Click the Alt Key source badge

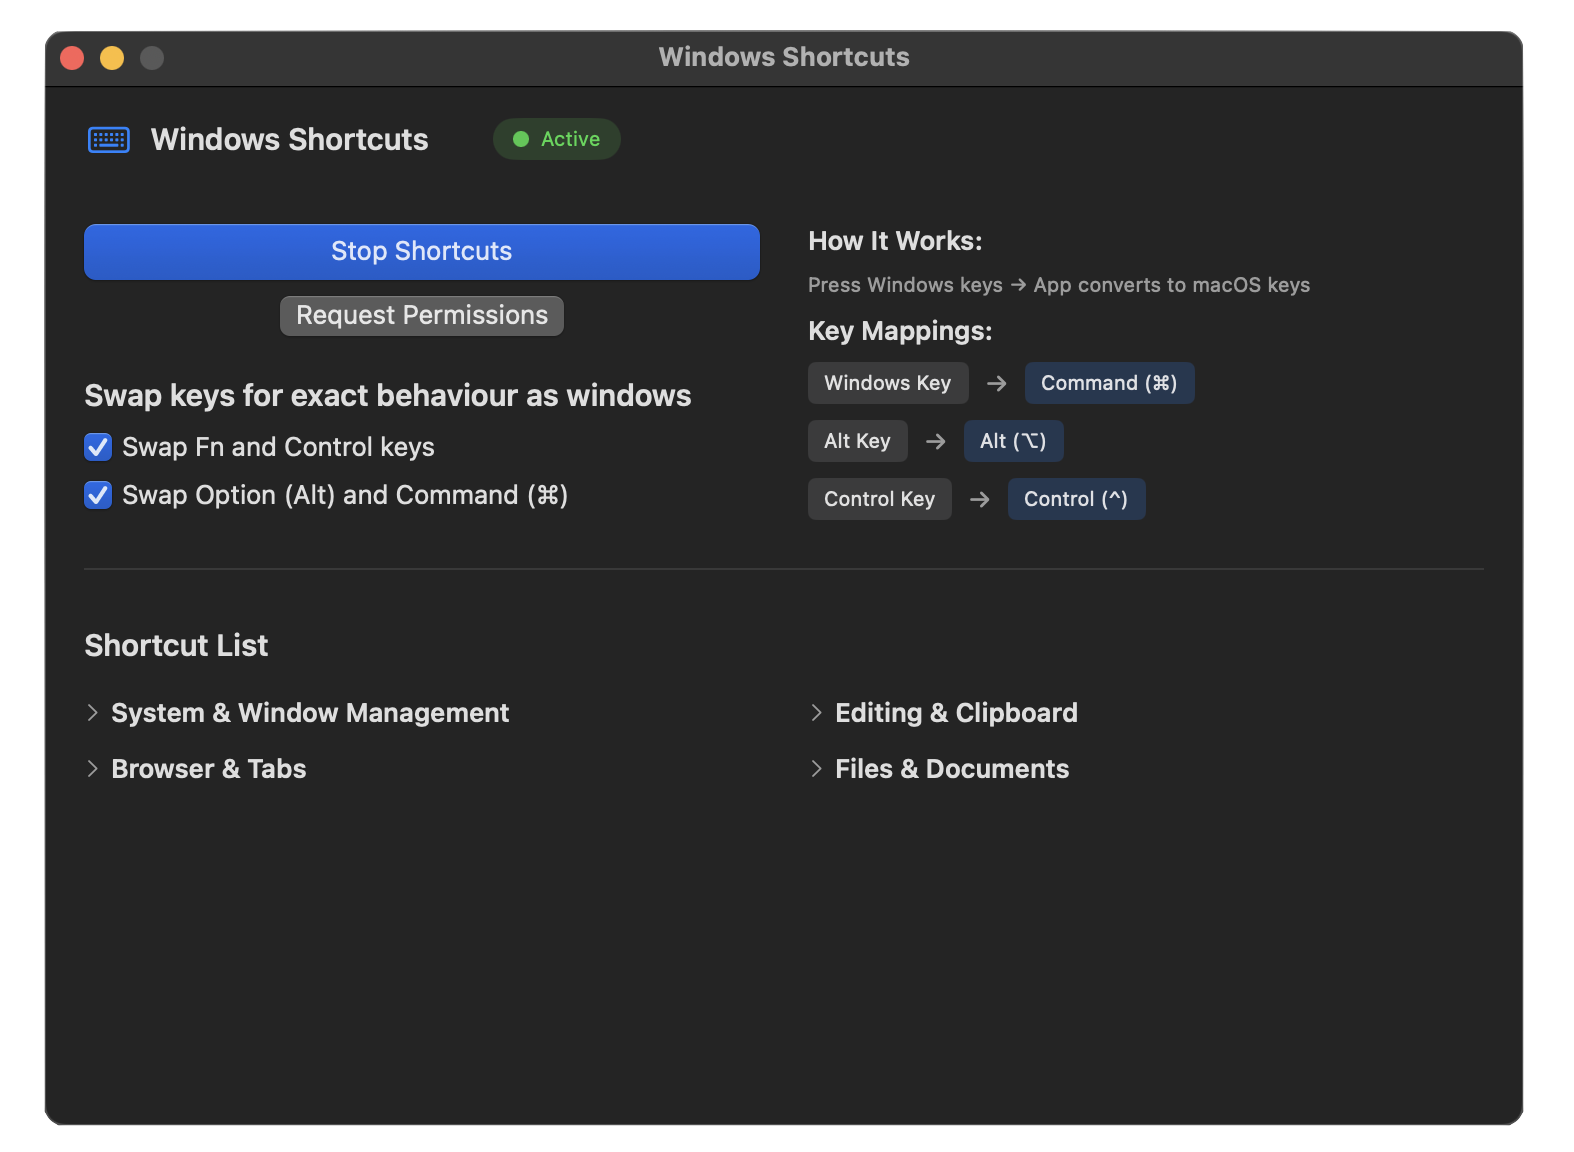coord(857,441)
